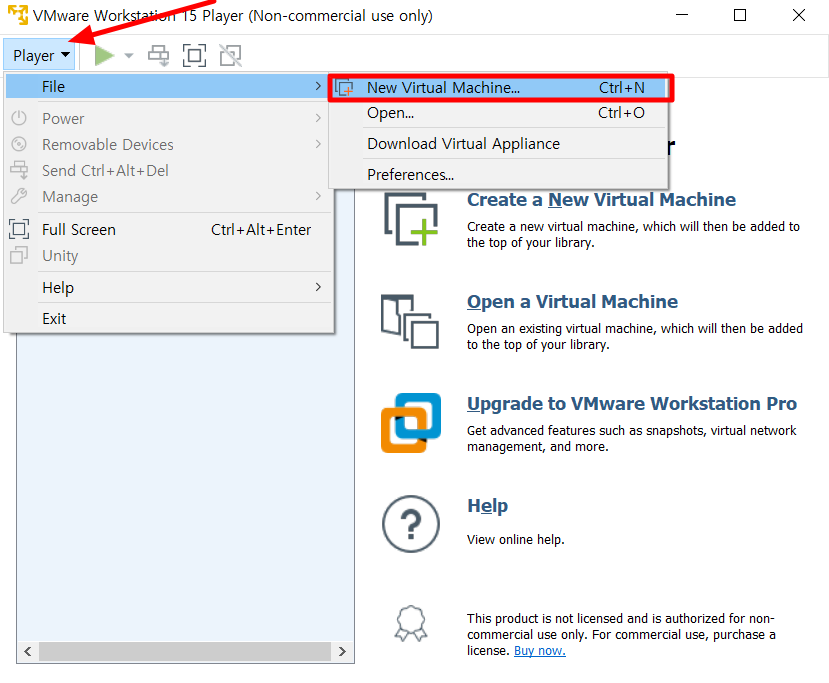
Task: Open the Power submenu item
Action: click(167, 118)
